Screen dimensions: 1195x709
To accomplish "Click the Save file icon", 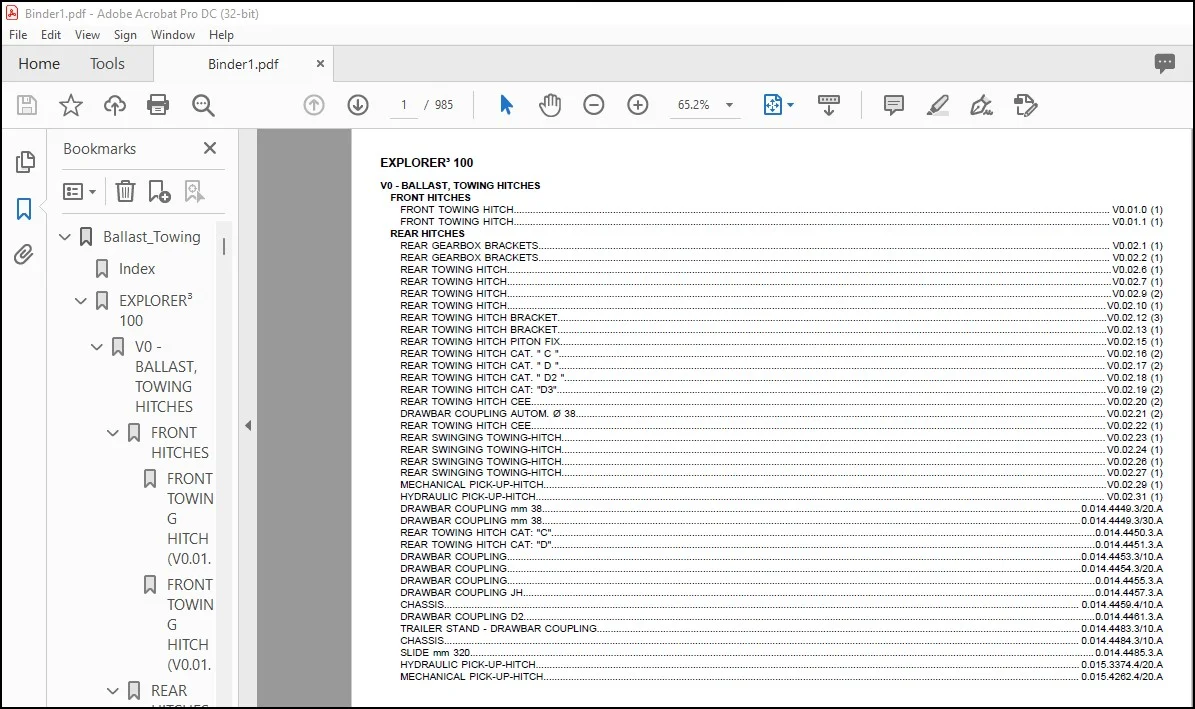I will tap(27, 105).
